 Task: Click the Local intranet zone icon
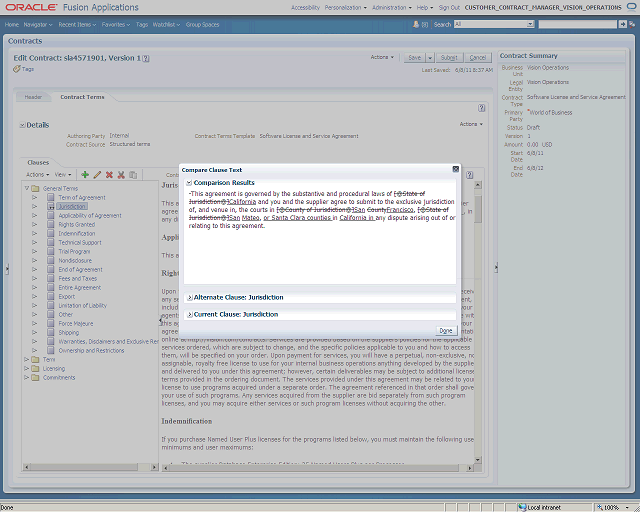tap(522, 508)
